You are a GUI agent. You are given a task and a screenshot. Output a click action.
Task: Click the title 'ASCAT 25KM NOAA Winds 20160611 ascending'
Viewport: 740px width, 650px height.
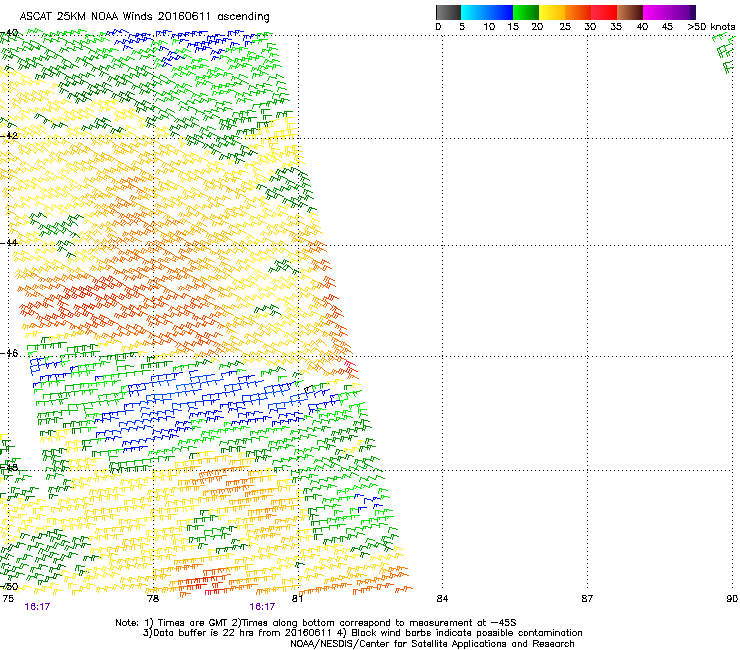[x=144, y=17]
